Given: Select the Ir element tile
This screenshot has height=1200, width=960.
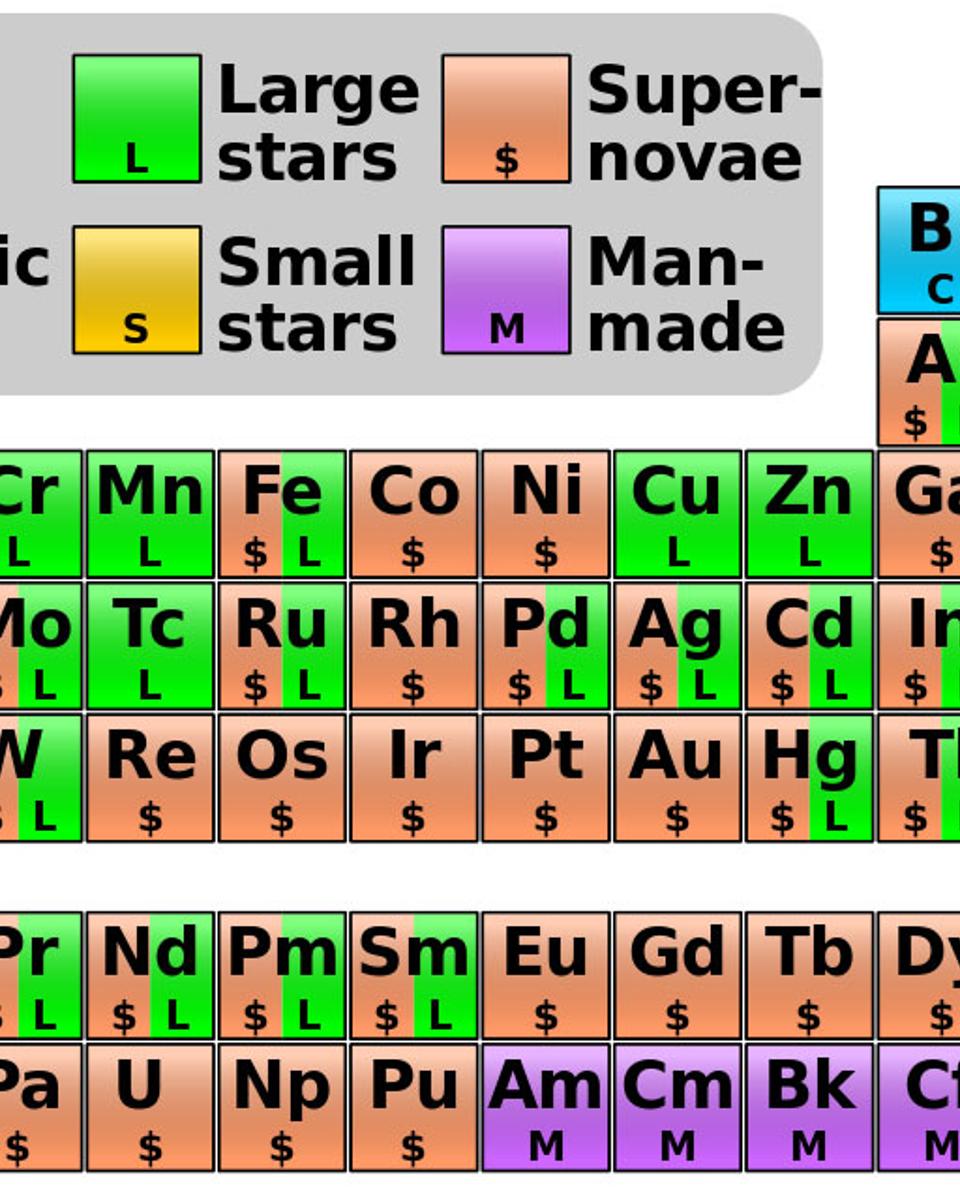Looking at the screenshot, I should click(414, 778).
